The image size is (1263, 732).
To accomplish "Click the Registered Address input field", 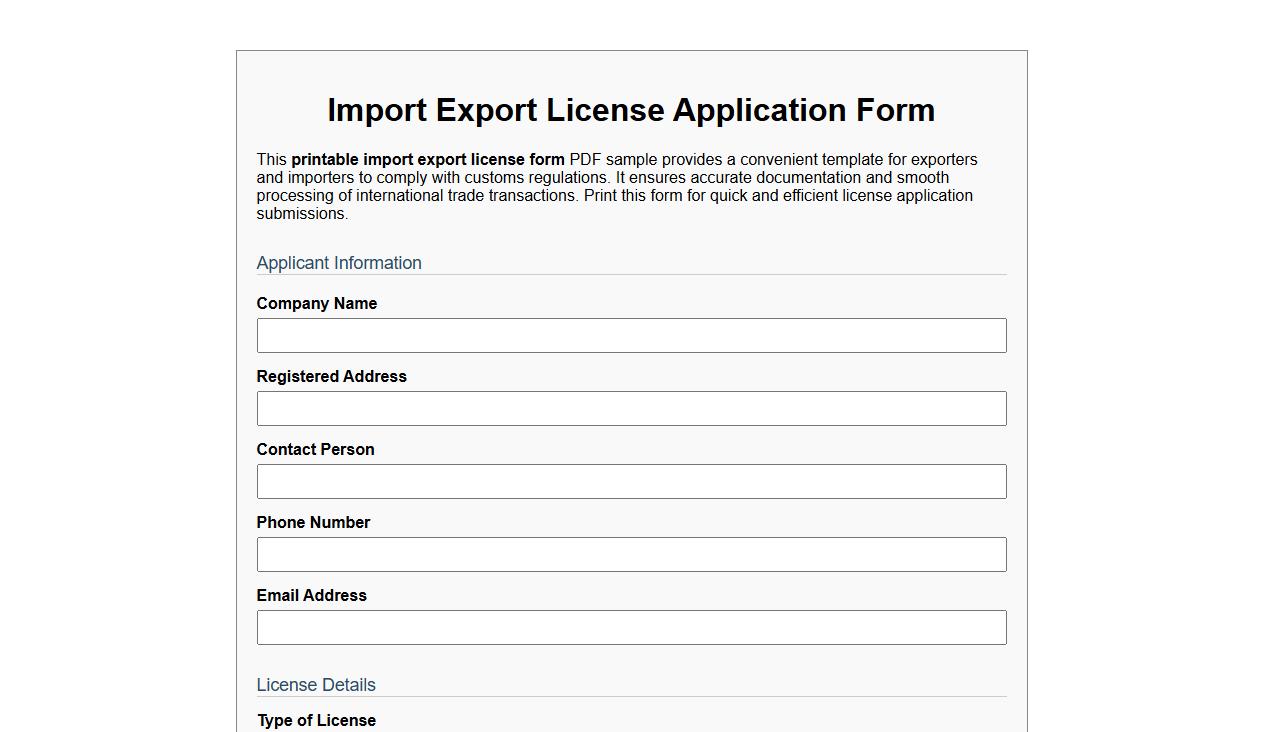I will [631, 408].
